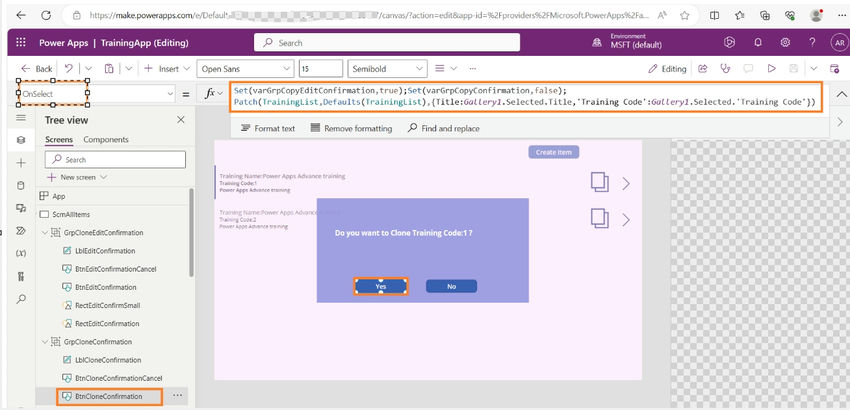Select the App item in the tree
This screenshot has width=850, height=410.
59,196
